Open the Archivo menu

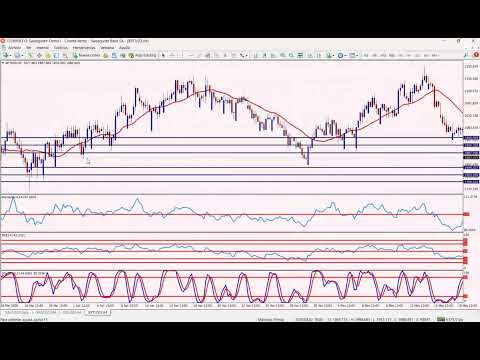[15, 48]
